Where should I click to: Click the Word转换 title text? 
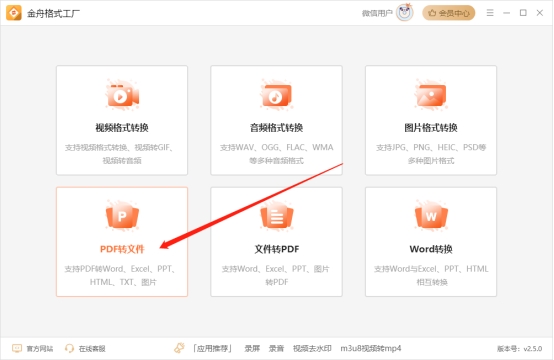pyautogui.click(x=431, y=249)
